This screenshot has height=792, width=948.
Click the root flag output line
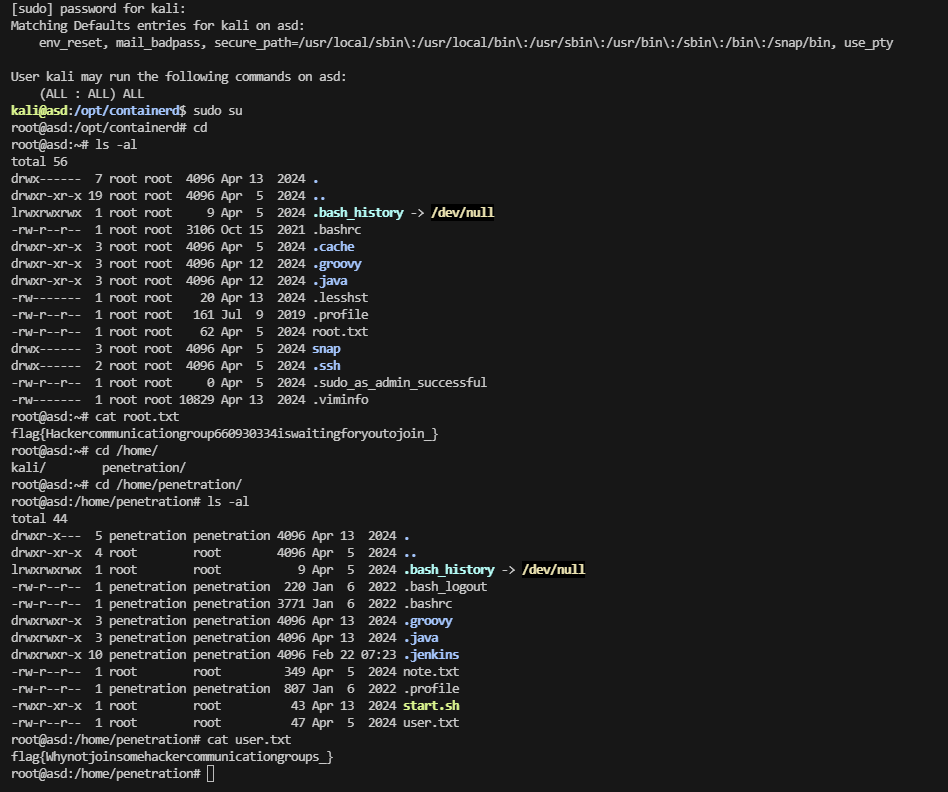tap(225, 434)
